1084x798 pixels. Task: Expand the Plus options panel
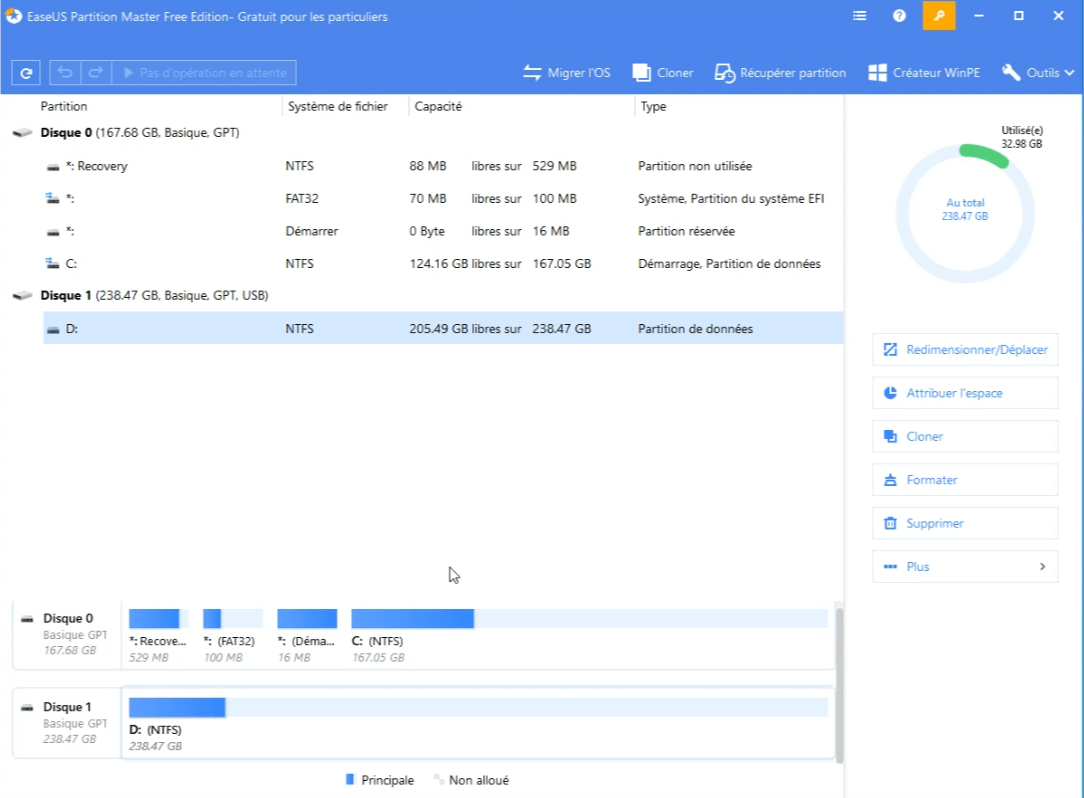click(x=964, y=566)
